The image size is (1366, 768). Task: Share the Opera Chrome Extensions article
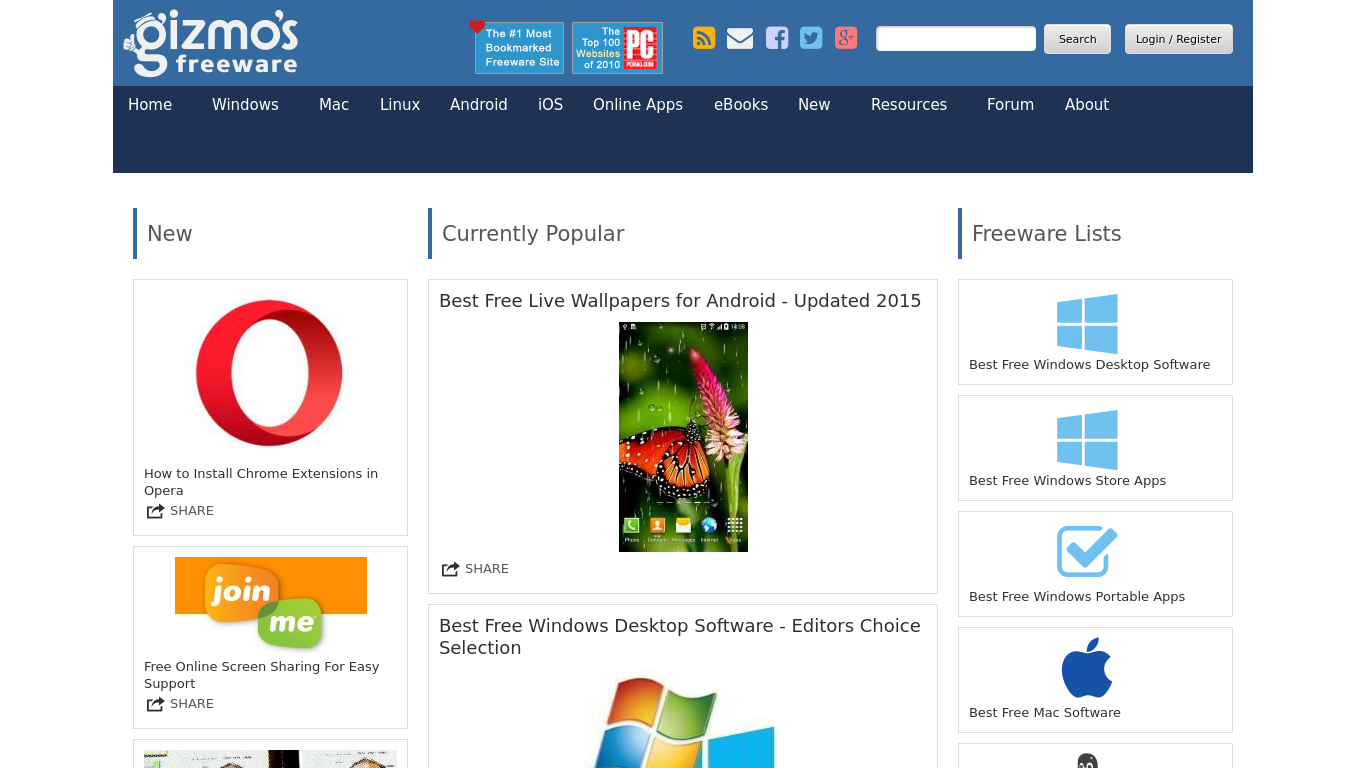[x=180, y=511]
